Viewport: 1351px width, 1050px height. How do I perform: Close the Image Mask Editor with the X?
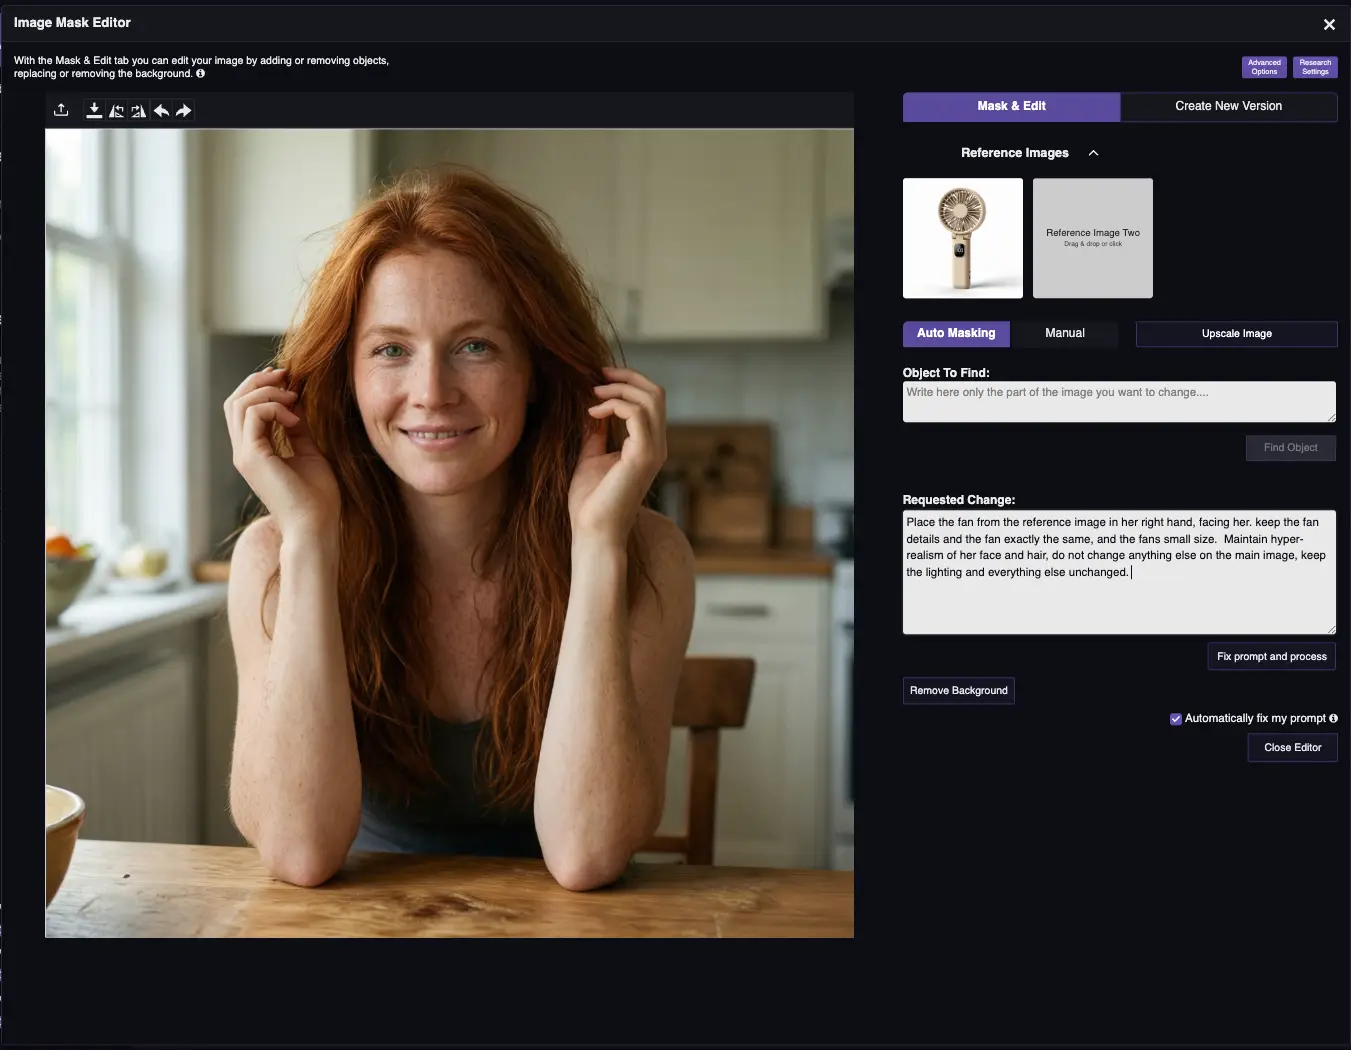(x=1329, y=24)
